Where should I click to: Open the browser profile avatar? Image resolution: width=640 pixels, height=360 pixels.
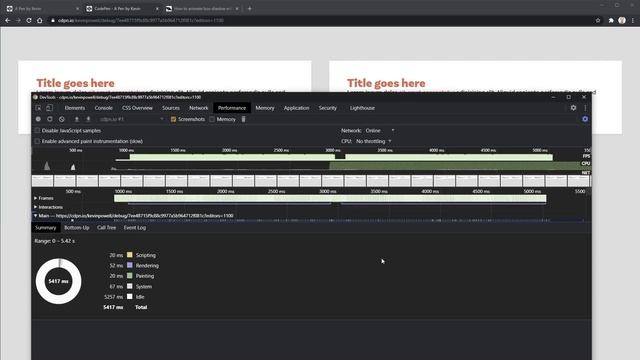[622, 20]
